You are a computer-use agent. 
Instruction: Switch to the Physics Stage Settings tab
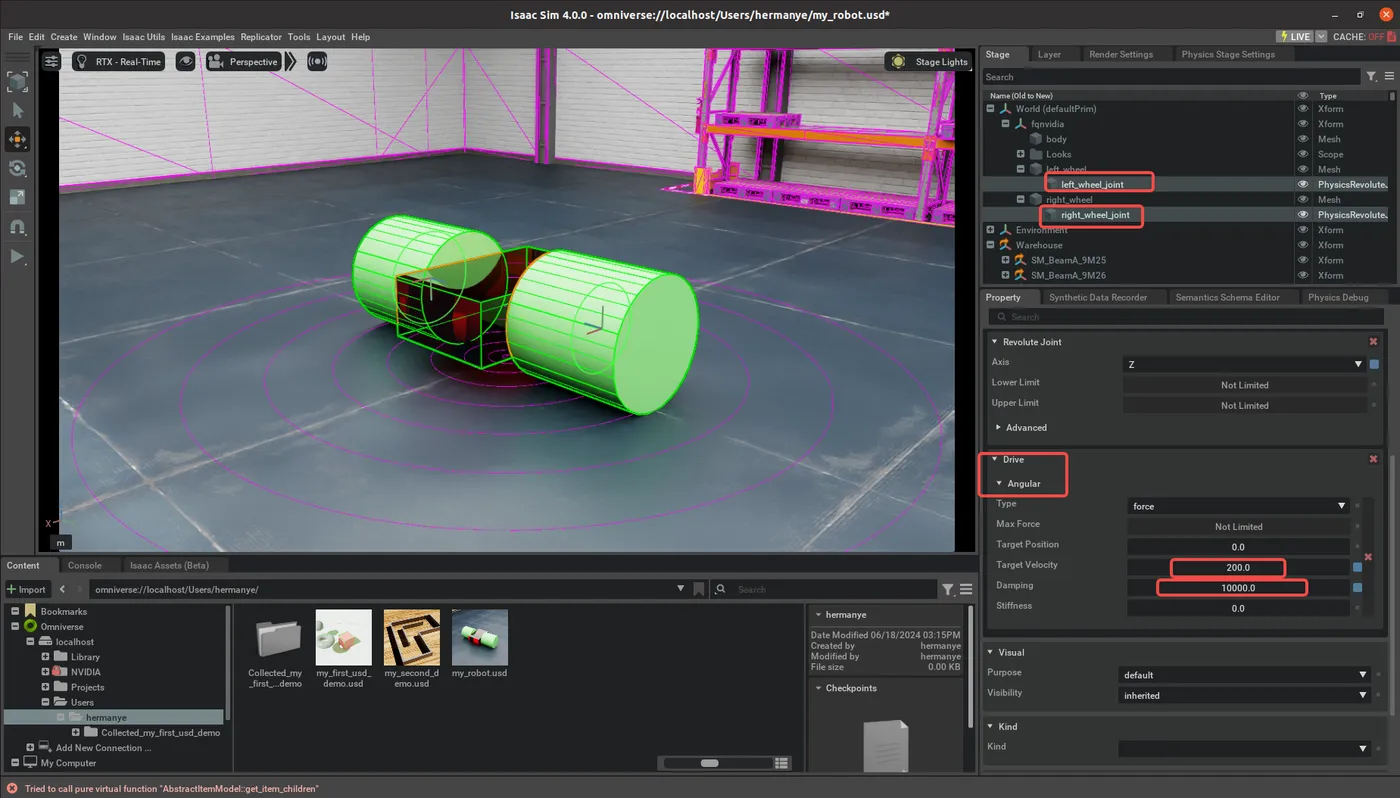tap(1228, 54)
